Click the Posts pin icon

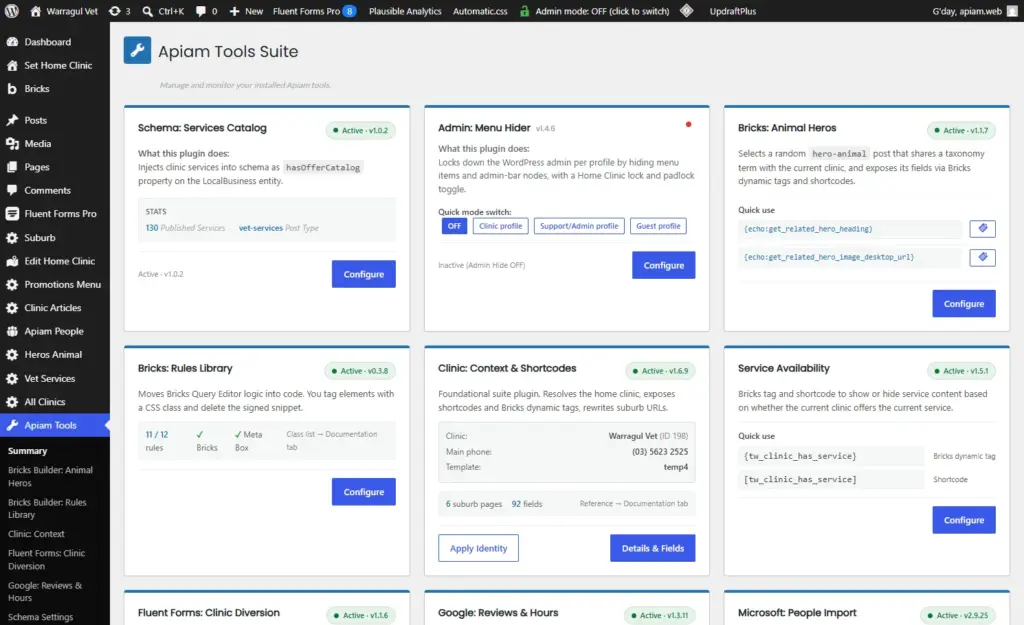[12, 120]
